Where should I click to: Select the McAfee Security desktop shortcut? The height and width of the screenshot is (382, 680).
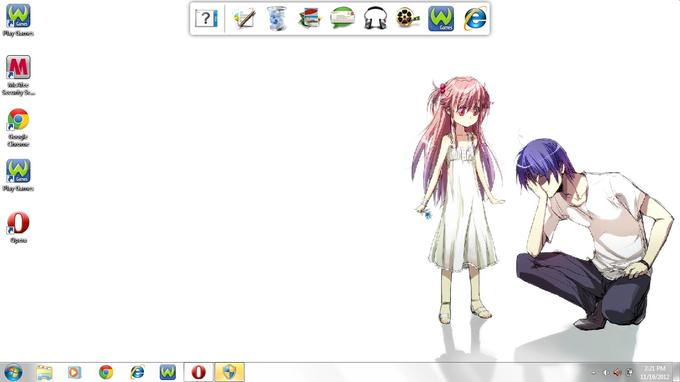18,75
